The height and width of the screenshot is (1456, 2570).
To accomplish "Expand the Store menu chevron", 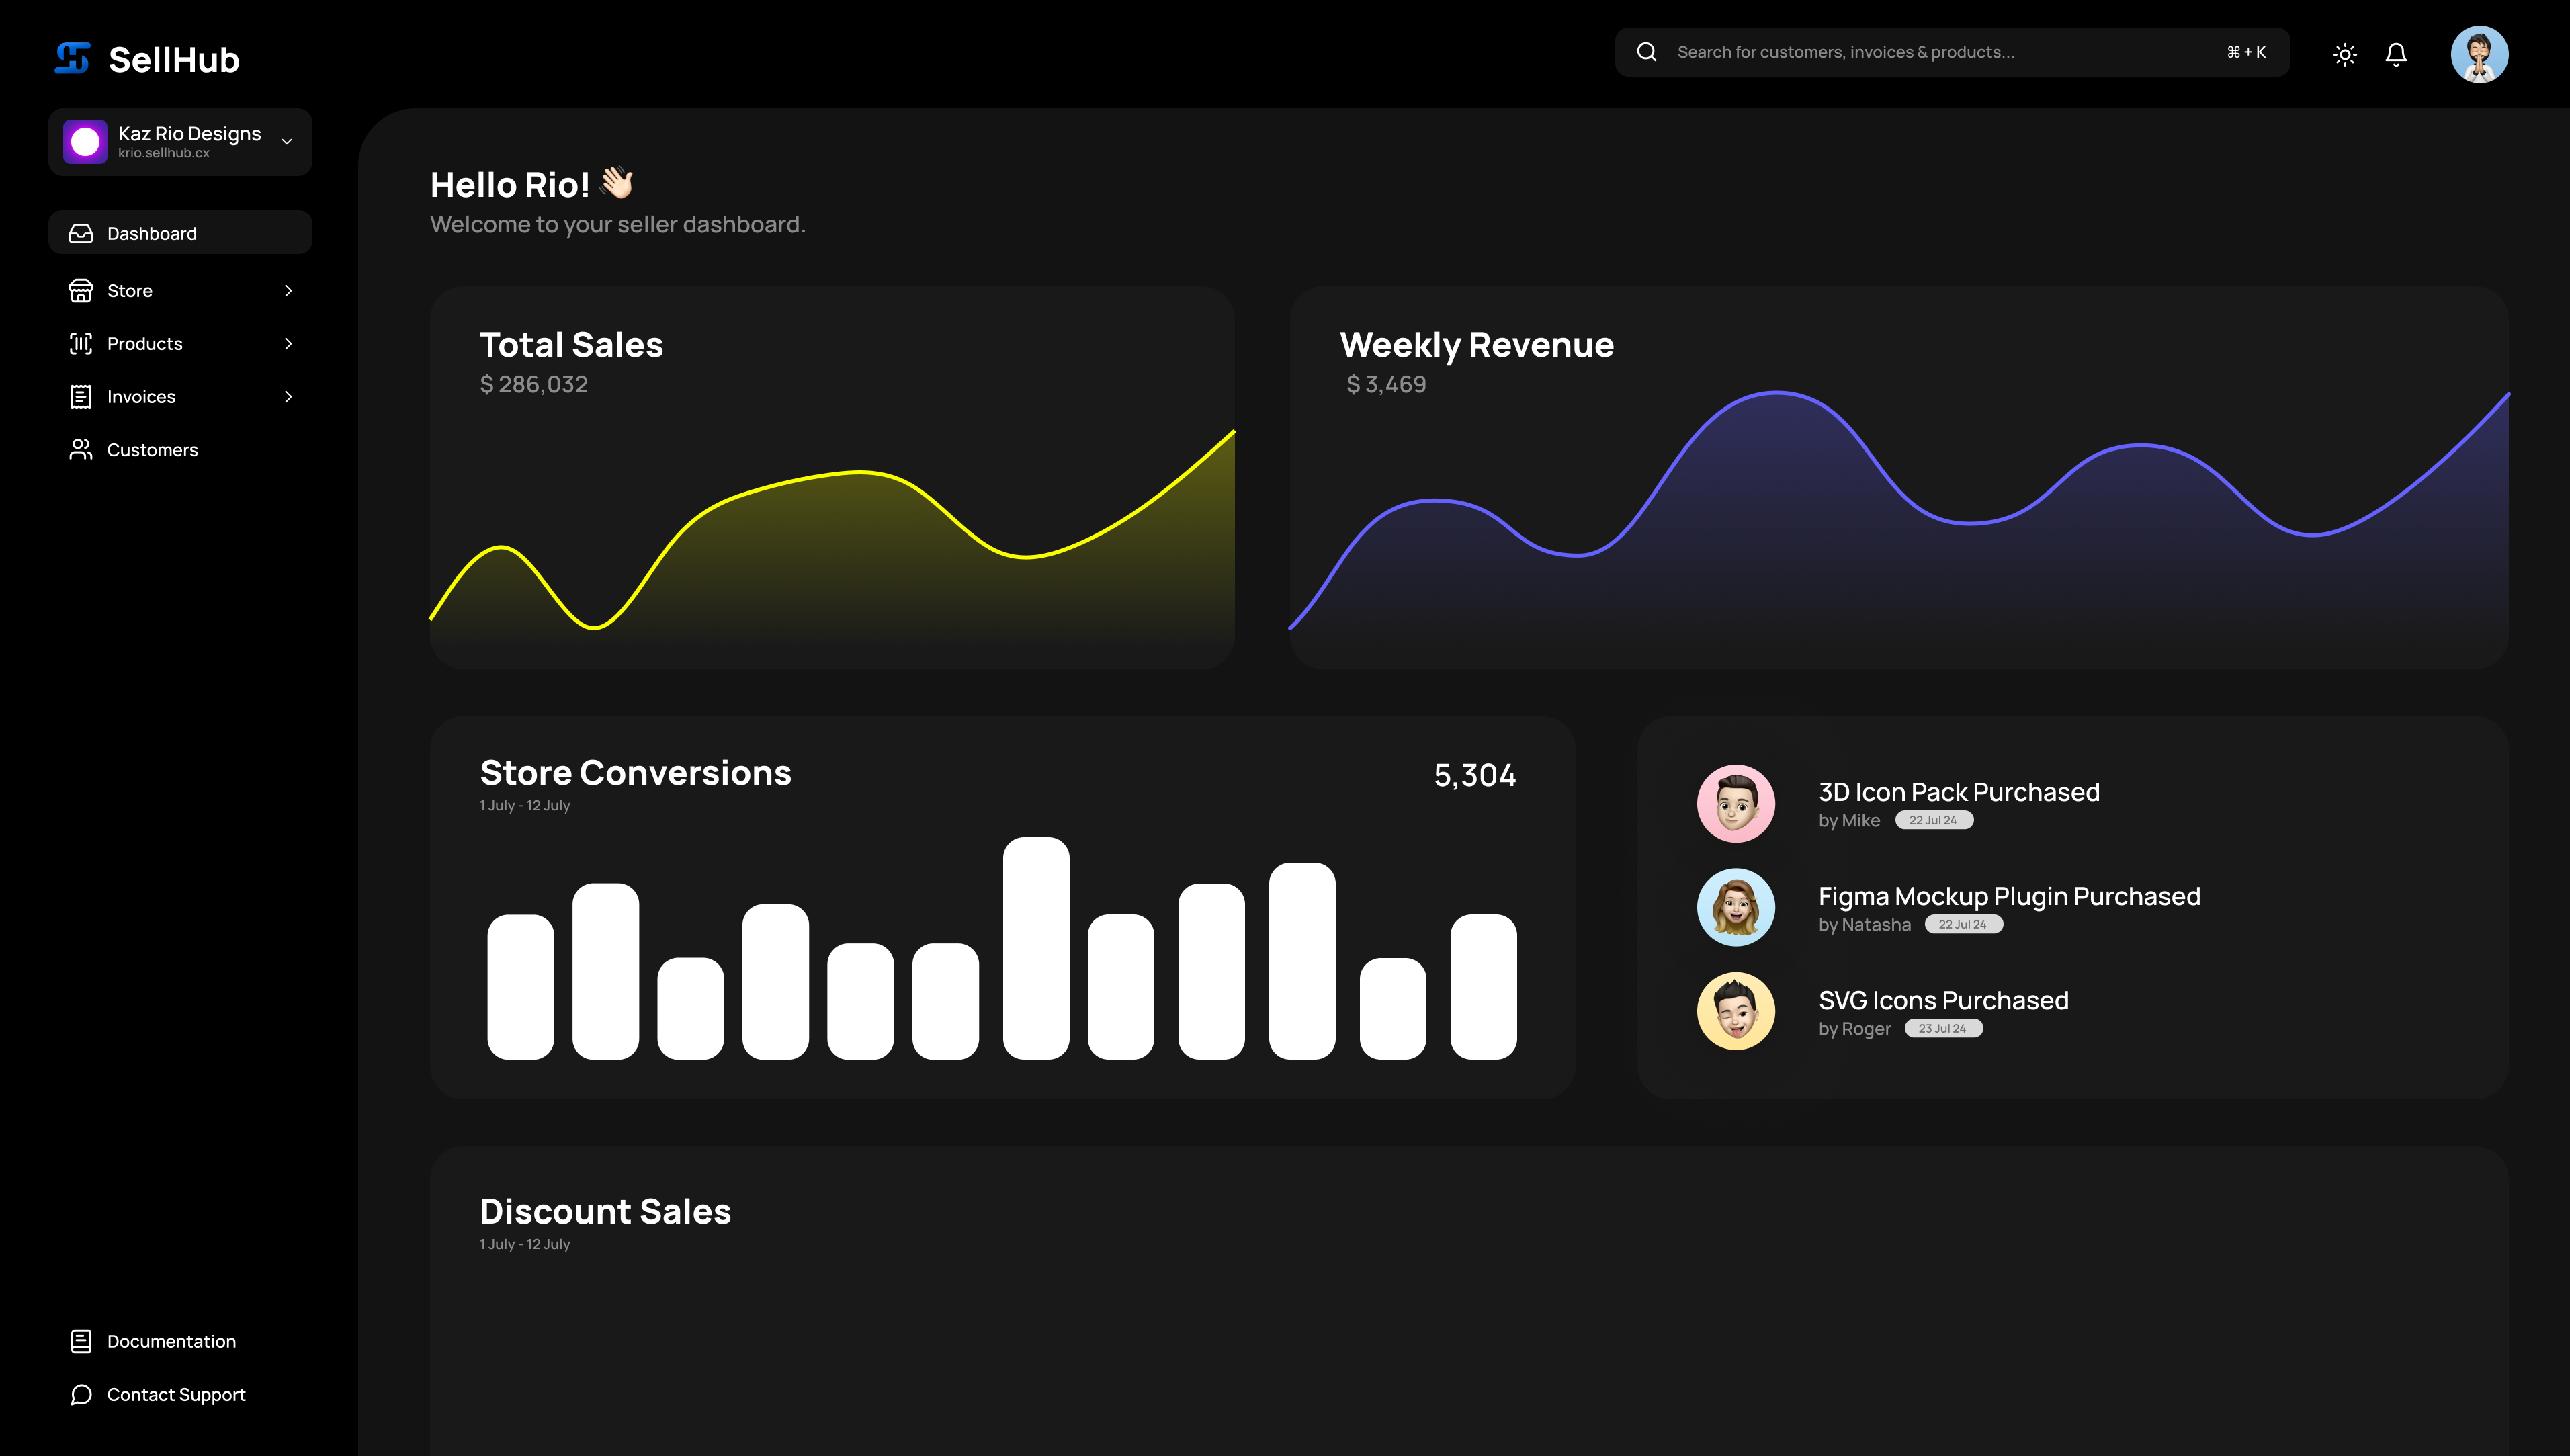I will pos(288,290).
